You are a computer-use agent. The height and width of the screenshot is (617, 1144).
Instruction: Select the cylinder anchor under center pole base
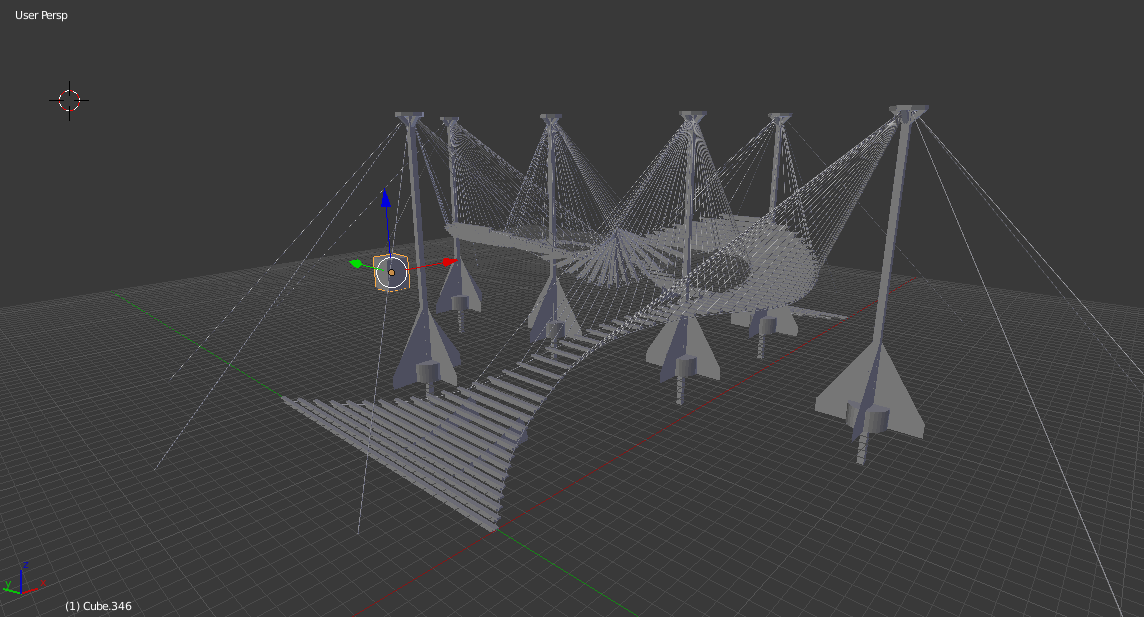[x=685, y=368]
